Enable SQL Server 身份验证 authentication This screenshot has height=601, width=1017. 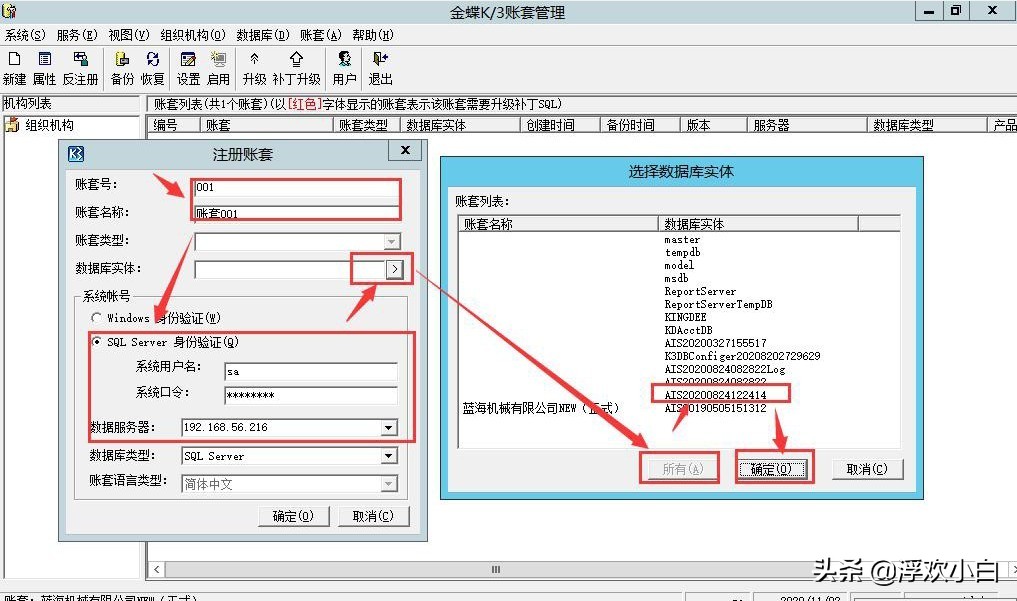(x=97, y=342)
